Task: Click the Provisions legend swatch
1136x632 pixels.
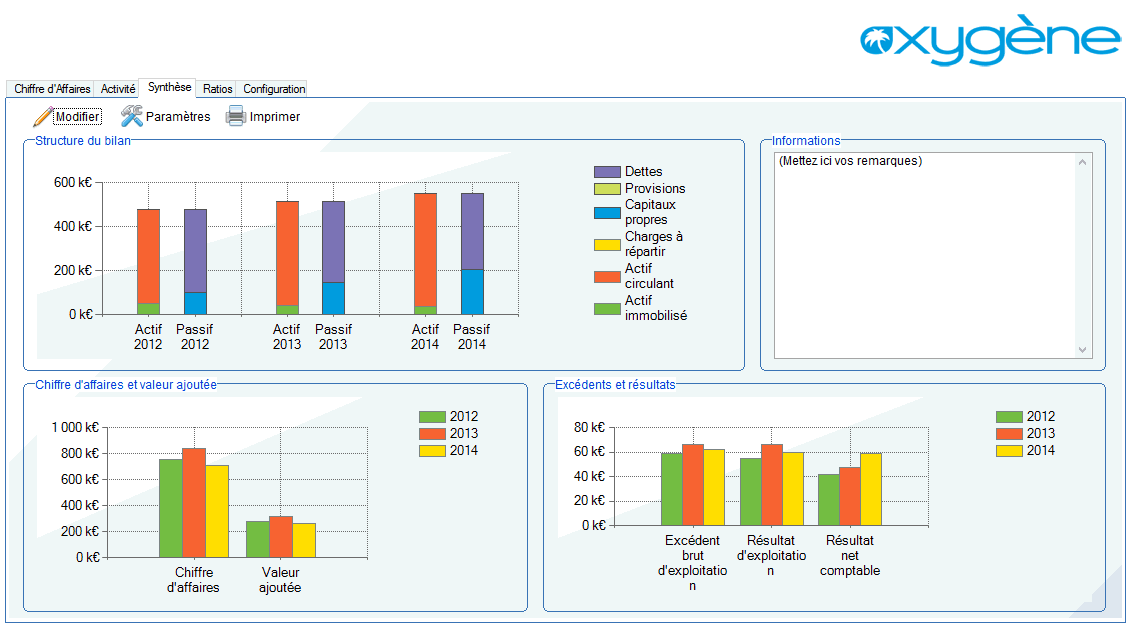Action: [607, 189]
